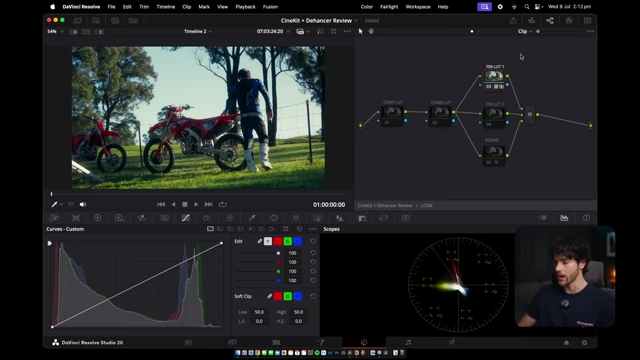Reset all curves with the reset icon

[x=300, y=229]
